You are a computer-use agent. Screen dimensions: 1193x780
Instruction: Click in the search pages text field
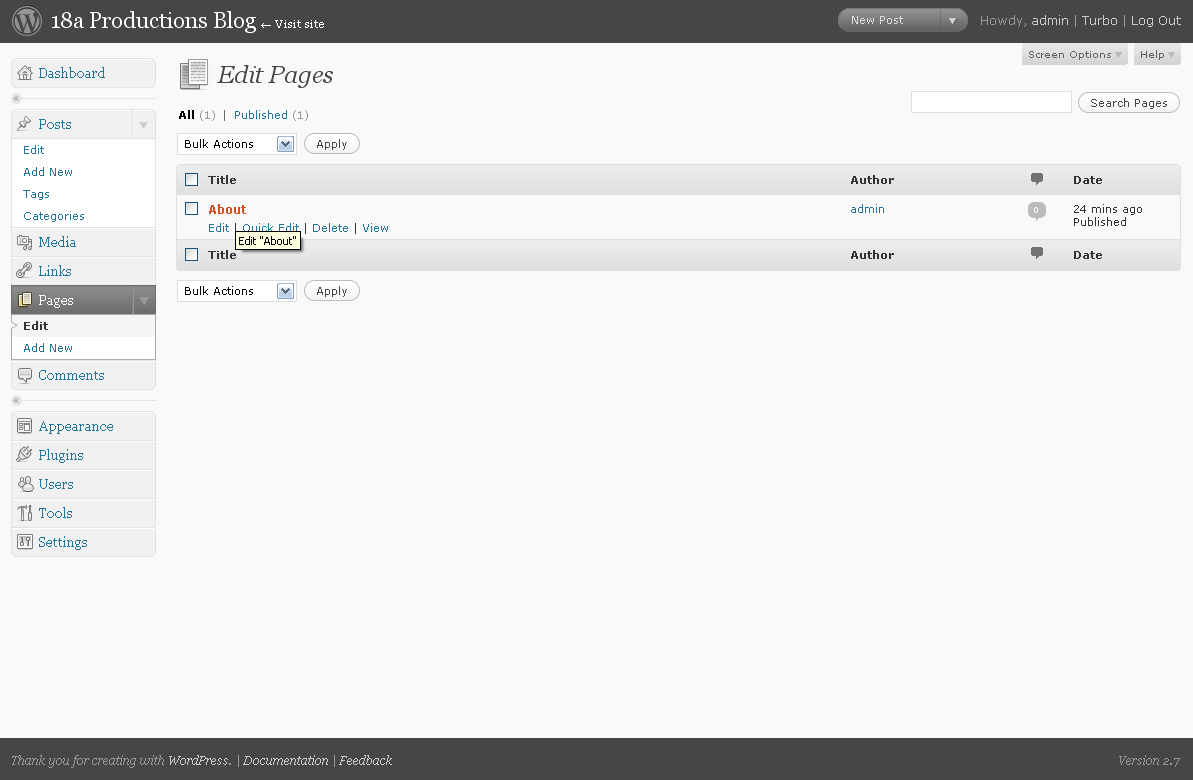[x=991, y=102]
